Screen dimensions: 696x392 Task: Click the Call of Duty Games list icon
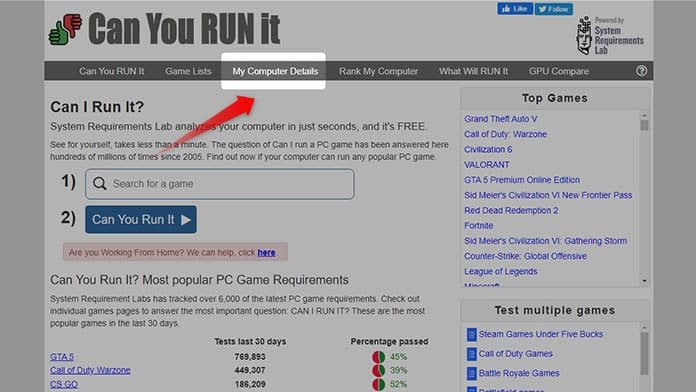tap(471, 354)
